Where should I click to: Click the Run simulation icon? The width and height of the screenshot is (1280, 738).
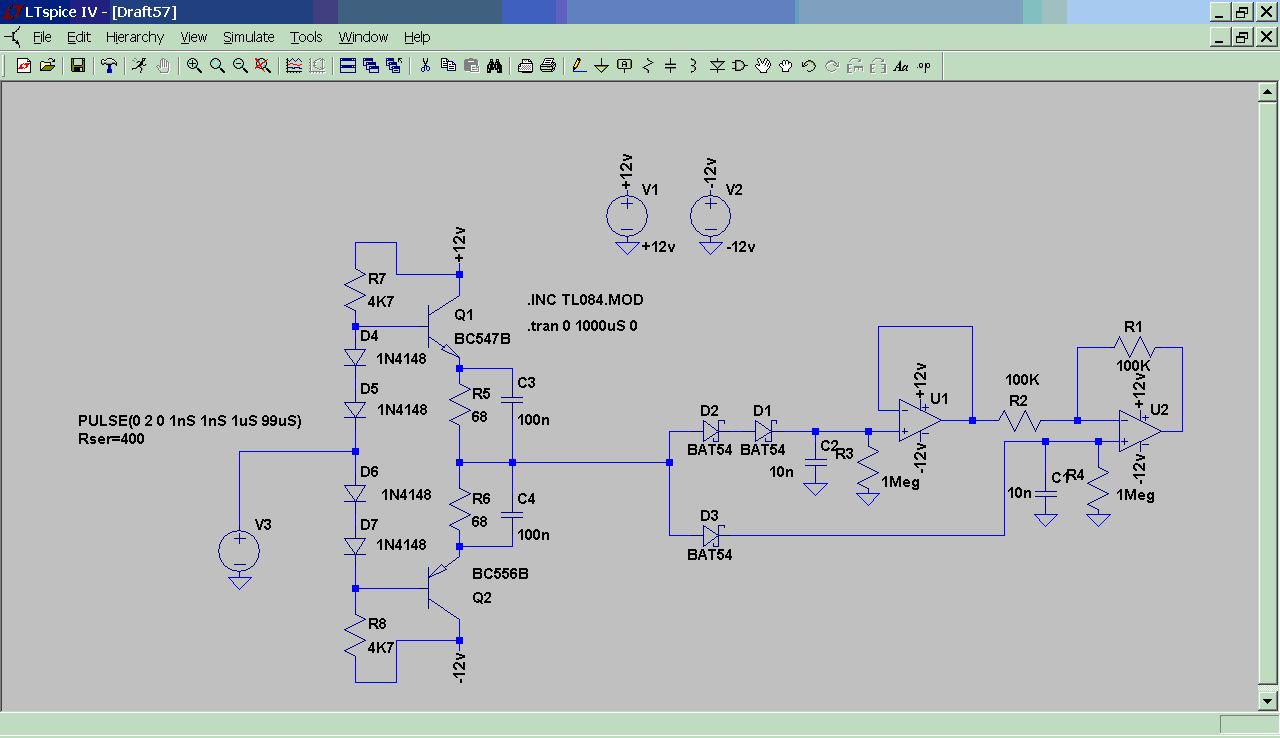(x=139, y=66)
